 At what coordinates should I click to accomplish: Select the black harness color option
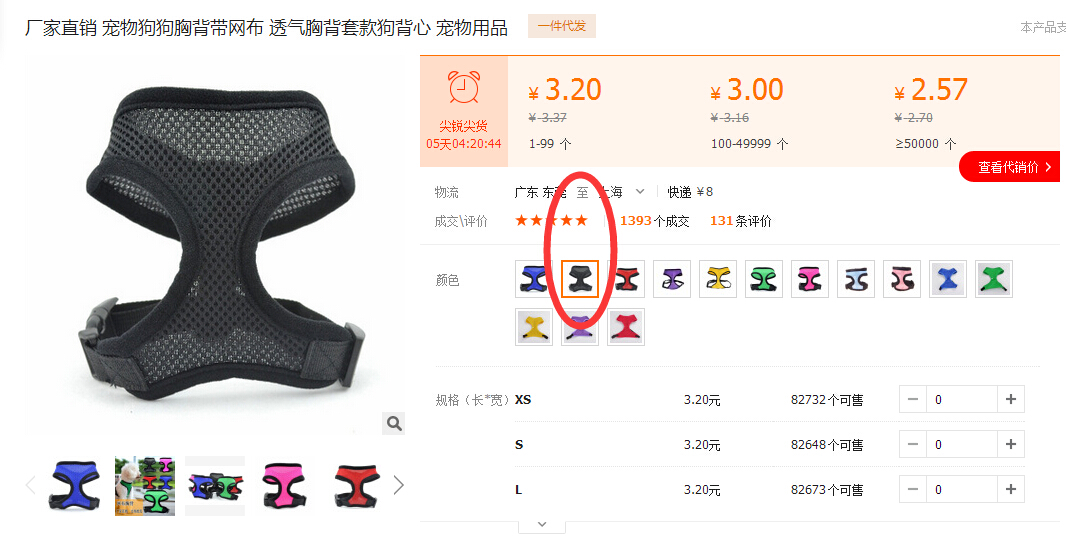coord(580,279)
